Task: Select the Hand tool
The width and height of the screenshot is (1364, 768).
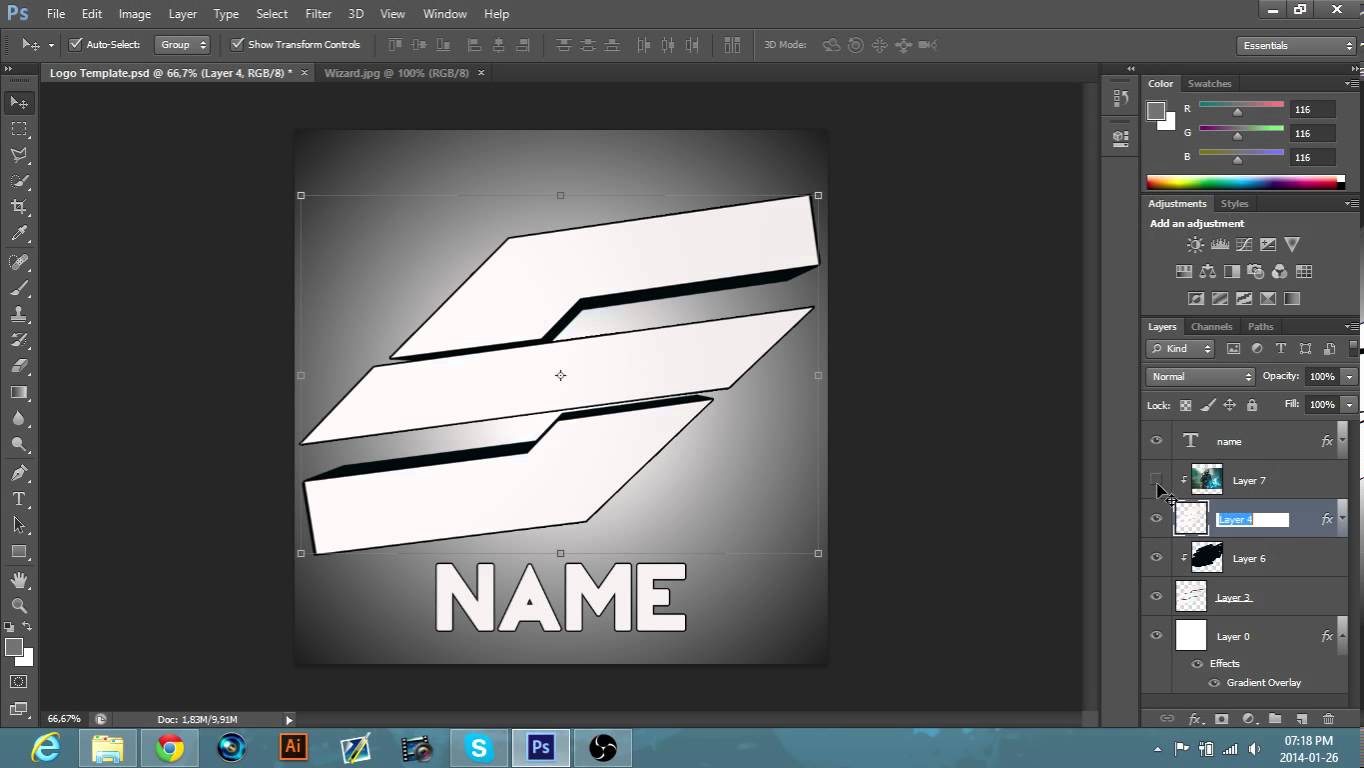Action: 19,579
